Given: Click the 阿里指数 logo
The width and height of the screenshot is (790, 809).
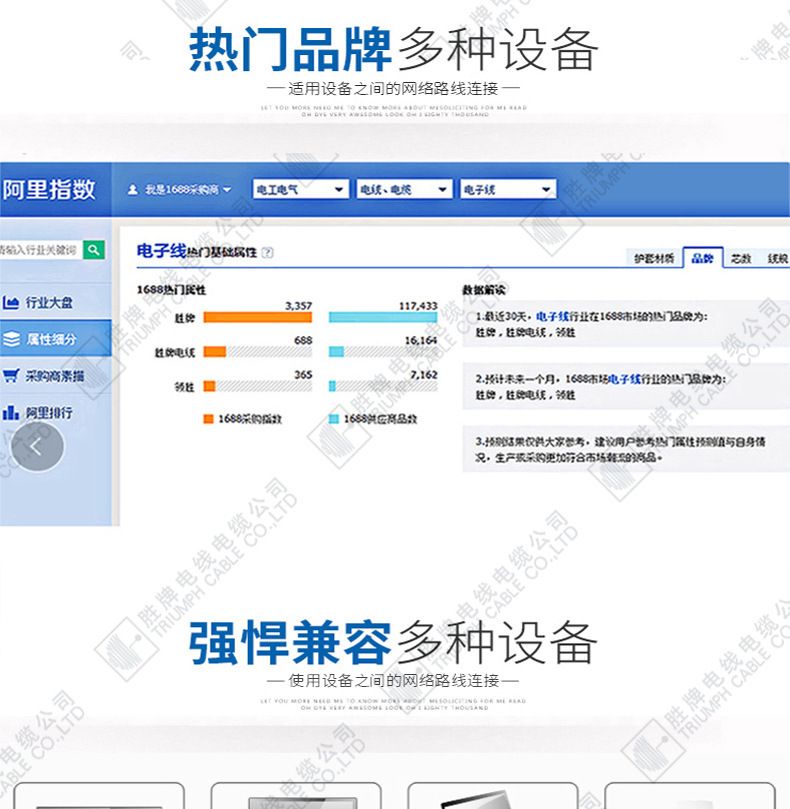Looking at the screenshot, I should pyautogui.click(x=48, y=188).
